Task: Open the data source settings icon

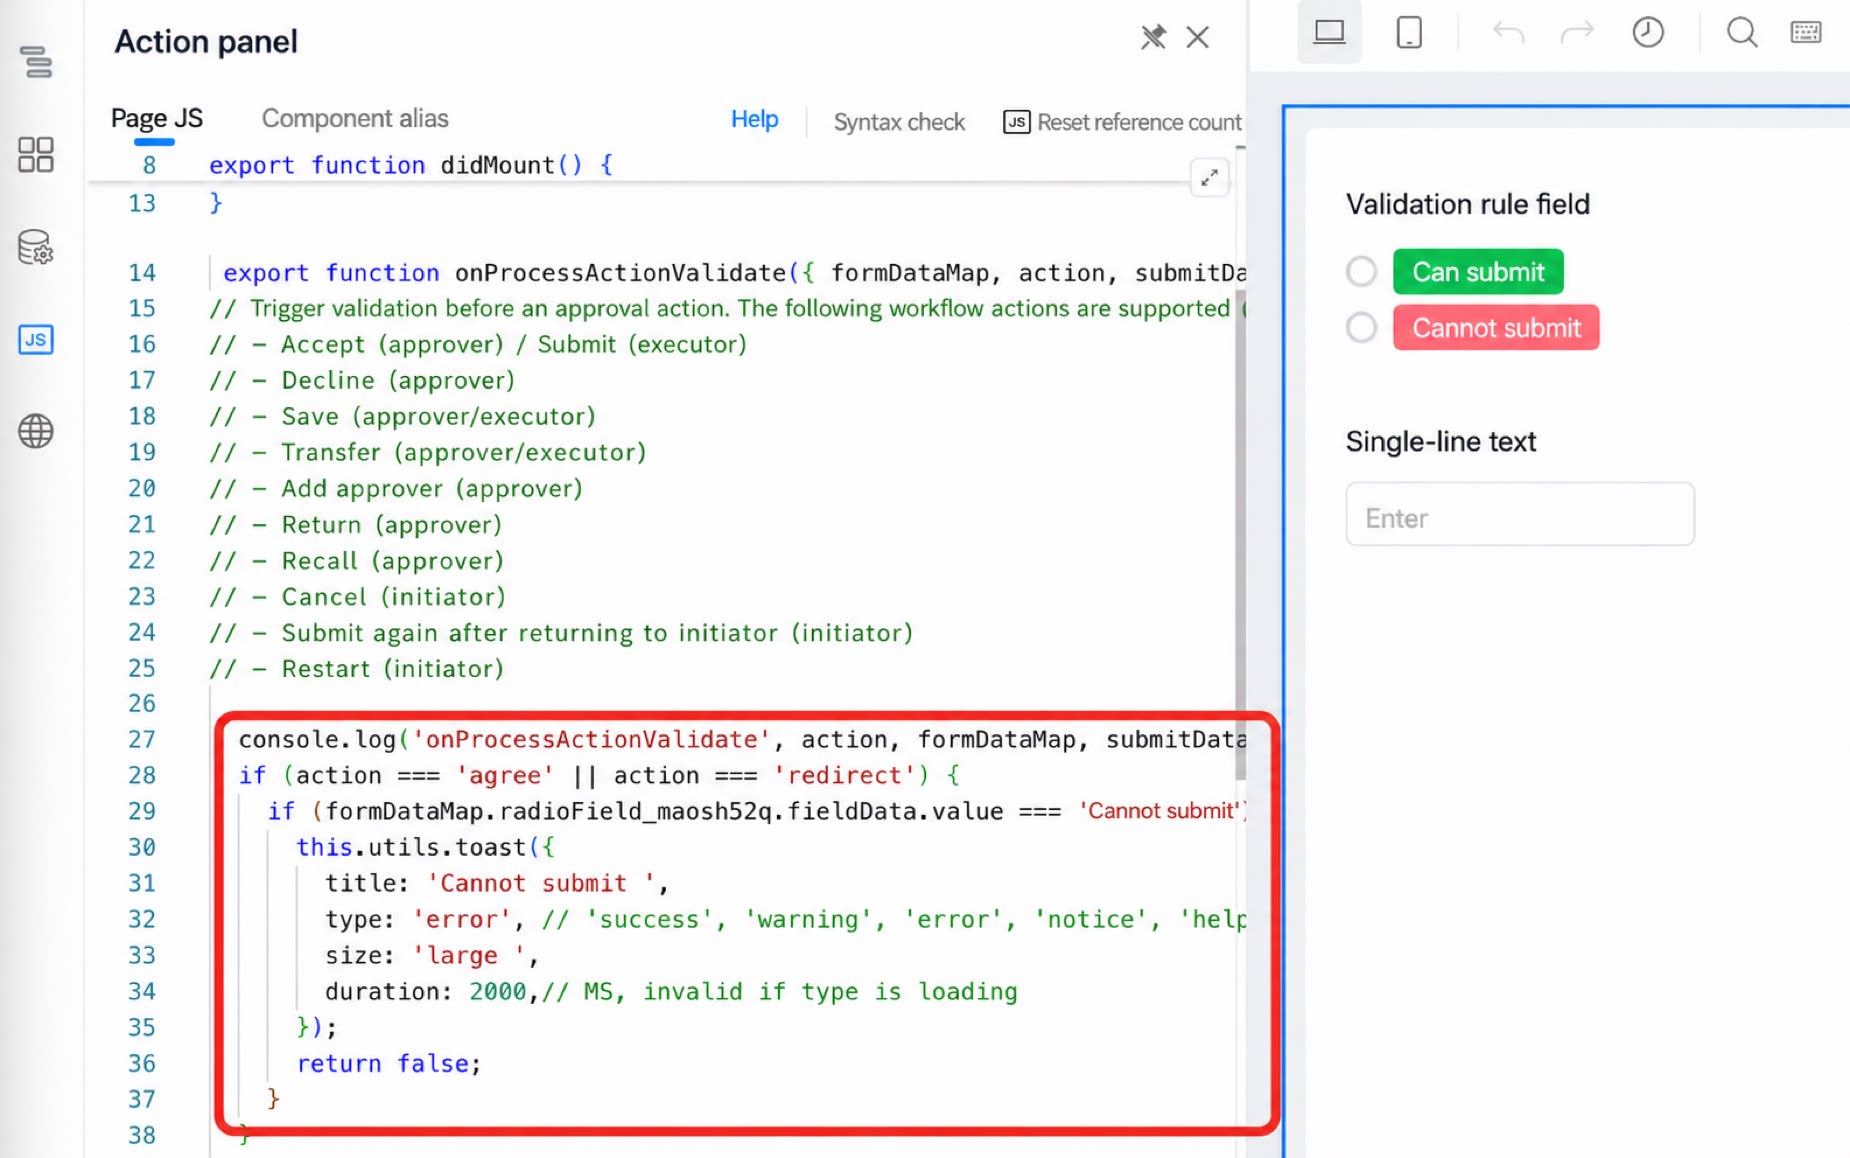Action: tap(36, 247)
